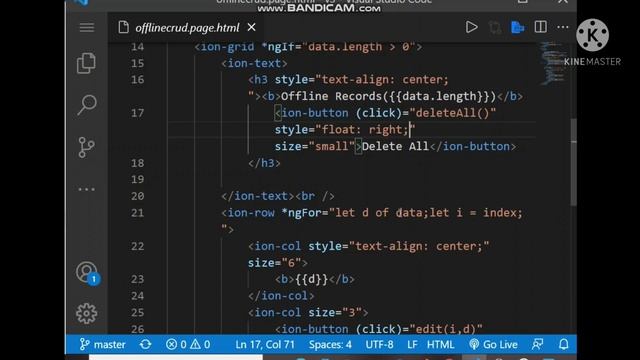The width and height of the screenshot is (640, 360).
Task: Change the HTML language mode
Action: click(440, 344)
